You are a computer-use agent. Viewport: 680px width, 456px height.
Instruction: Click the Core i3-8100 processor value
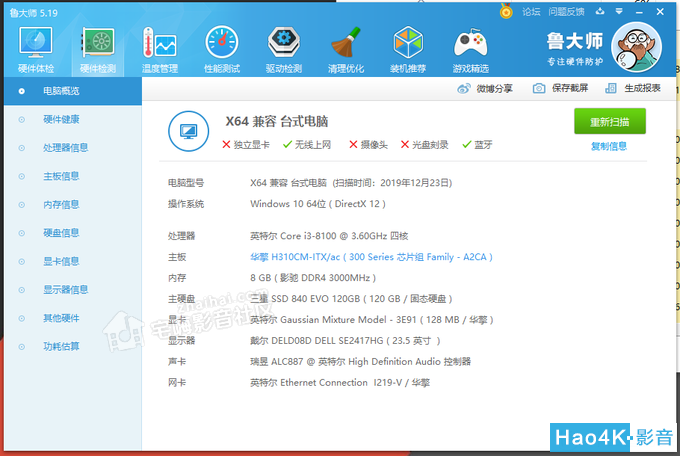[329, 236]
